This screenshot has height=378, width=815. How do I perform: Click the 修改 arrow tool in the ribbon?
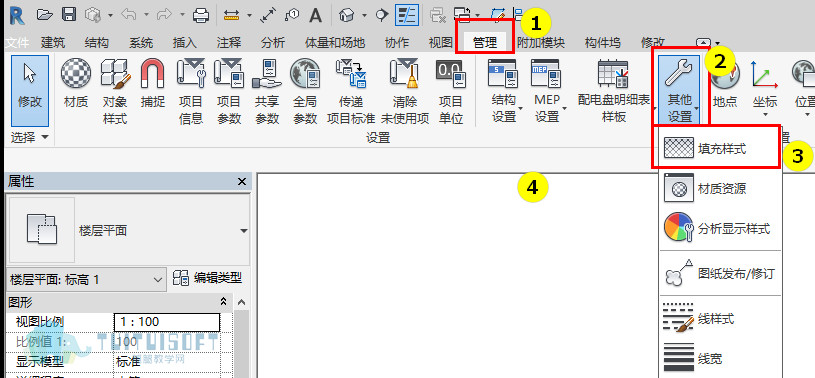pyautogui.click(x=30, y=90)
